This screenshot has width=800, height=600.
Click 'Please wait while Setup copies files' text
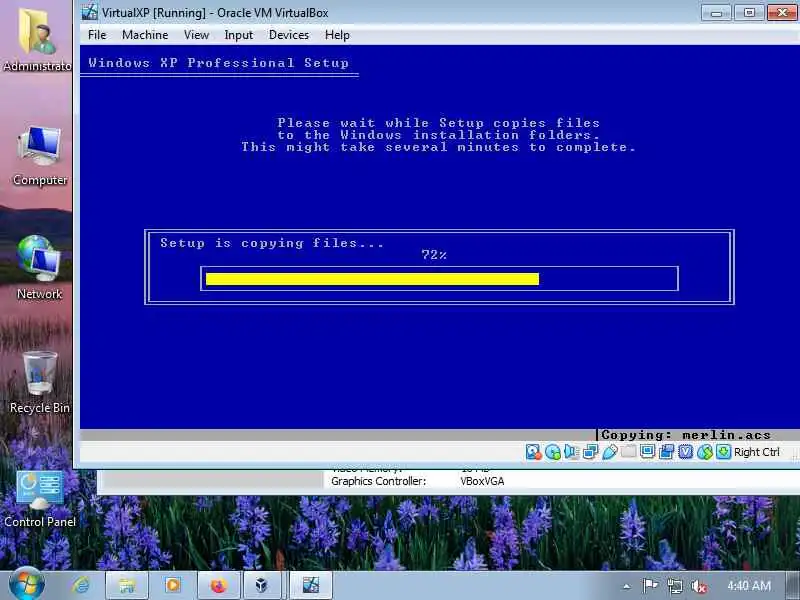click(439, 122)
